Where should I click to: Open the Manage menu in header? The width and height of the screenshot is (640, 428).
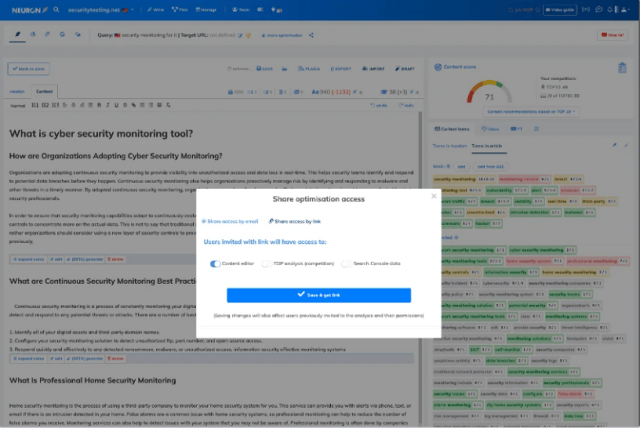(206, 9)
